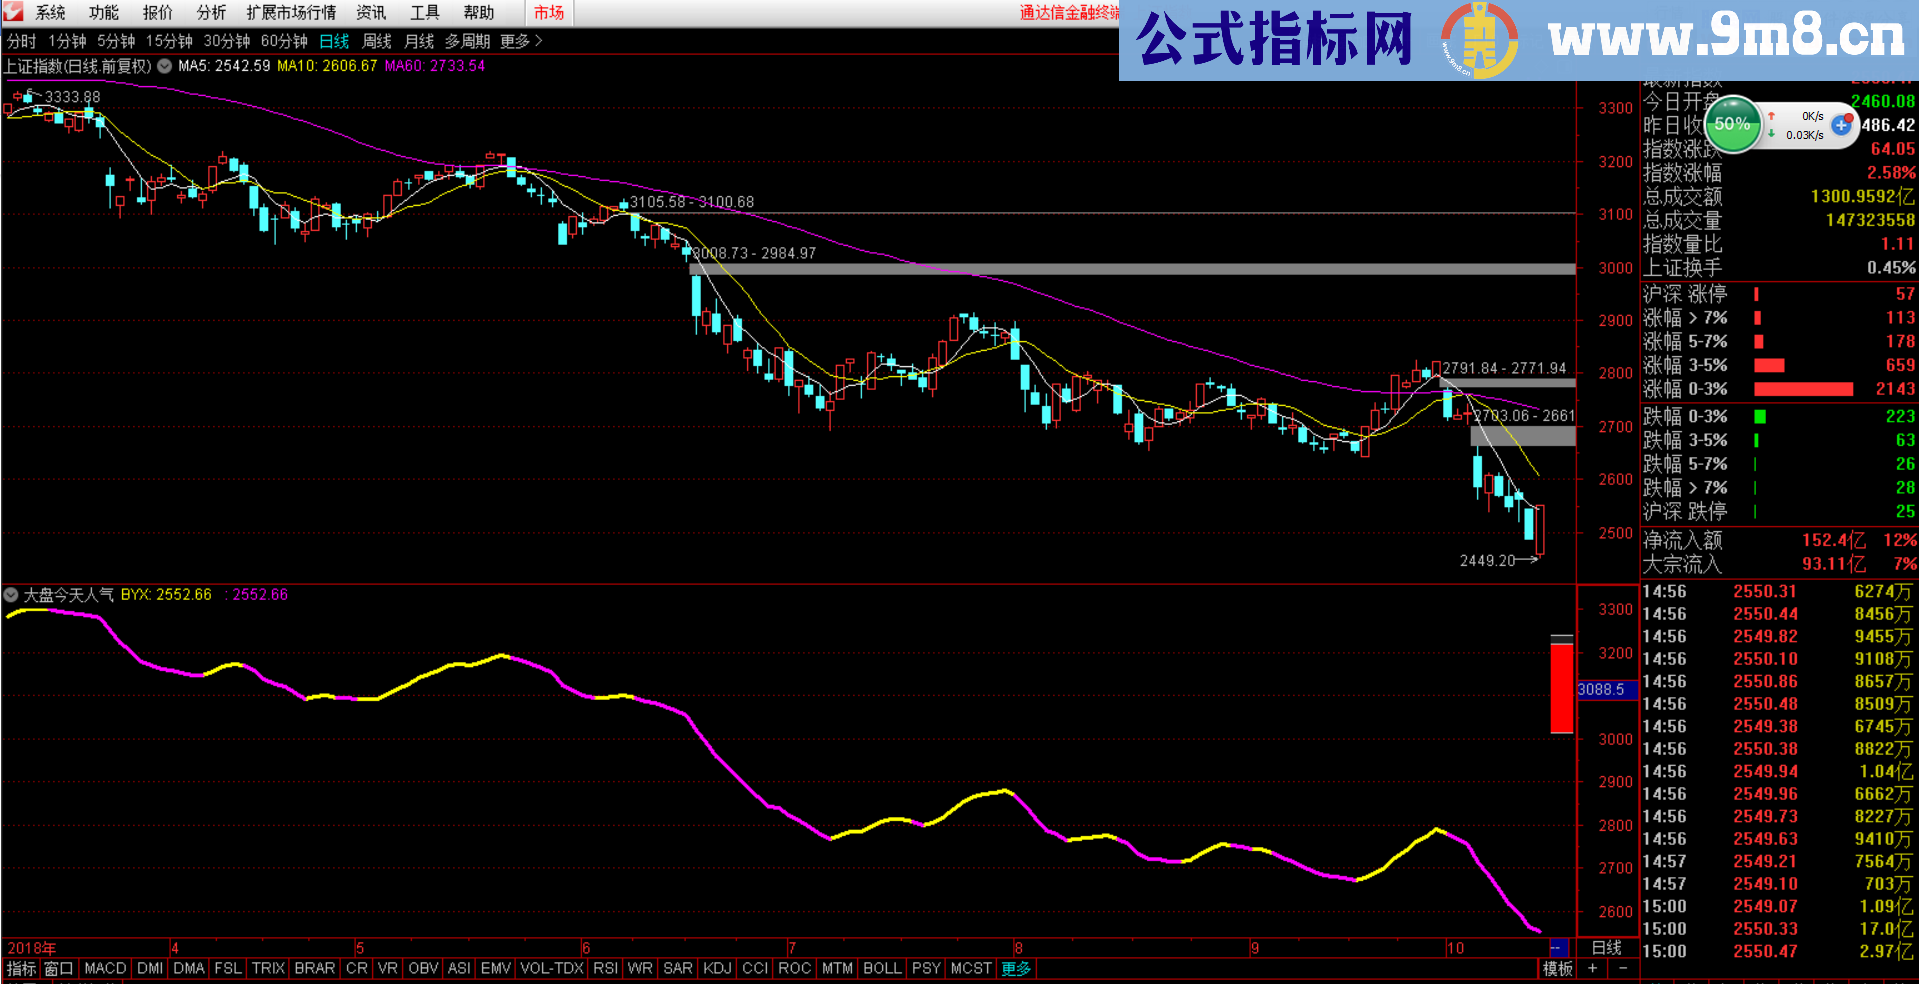This screenshot has height=984, width=1919.
Task: Click the gold coin site logo
Action: (x=1479, y=40)
